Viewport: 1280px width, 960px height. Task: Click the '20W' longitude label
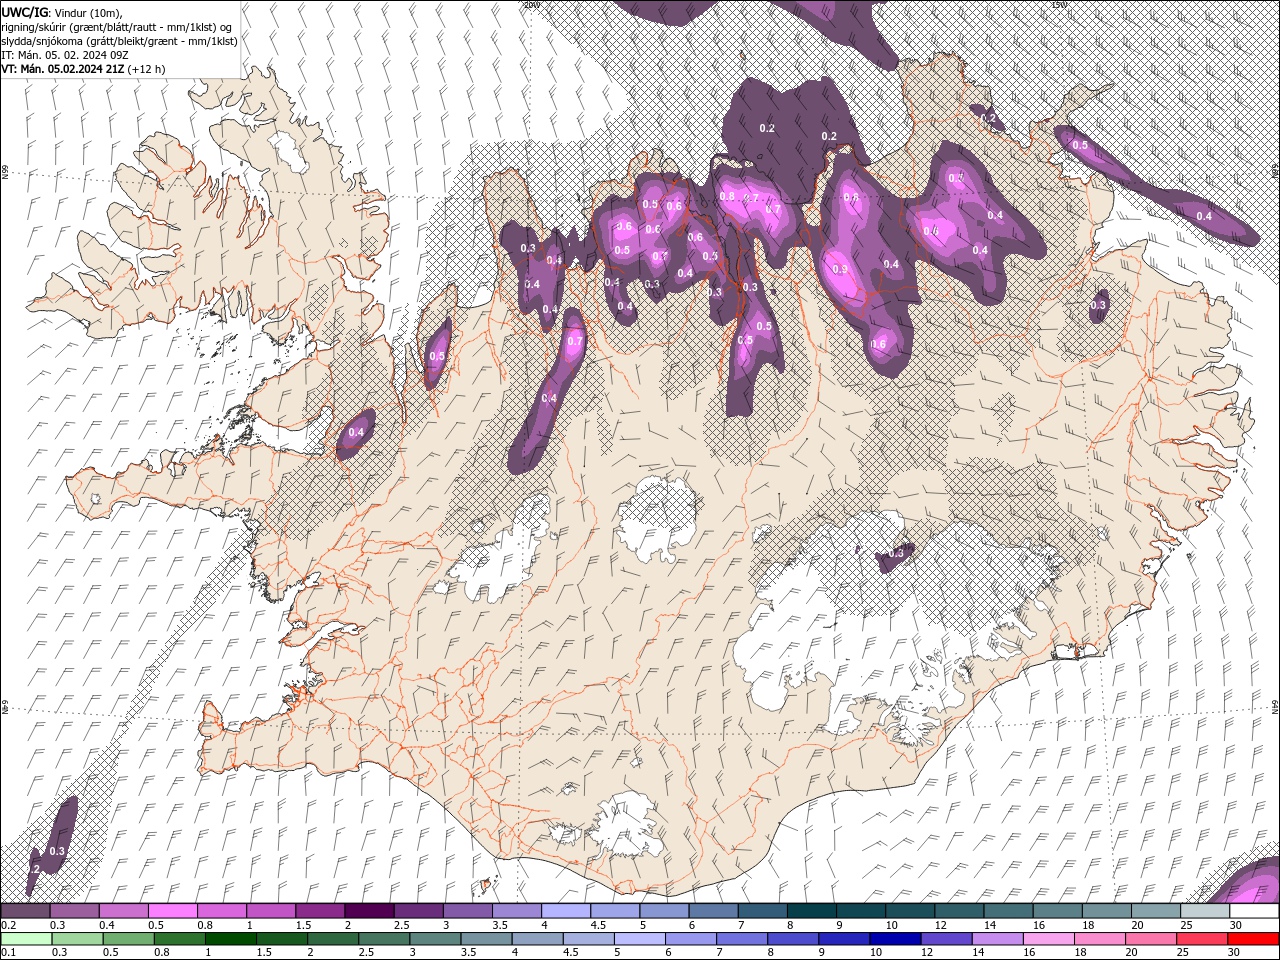[531, 4]
